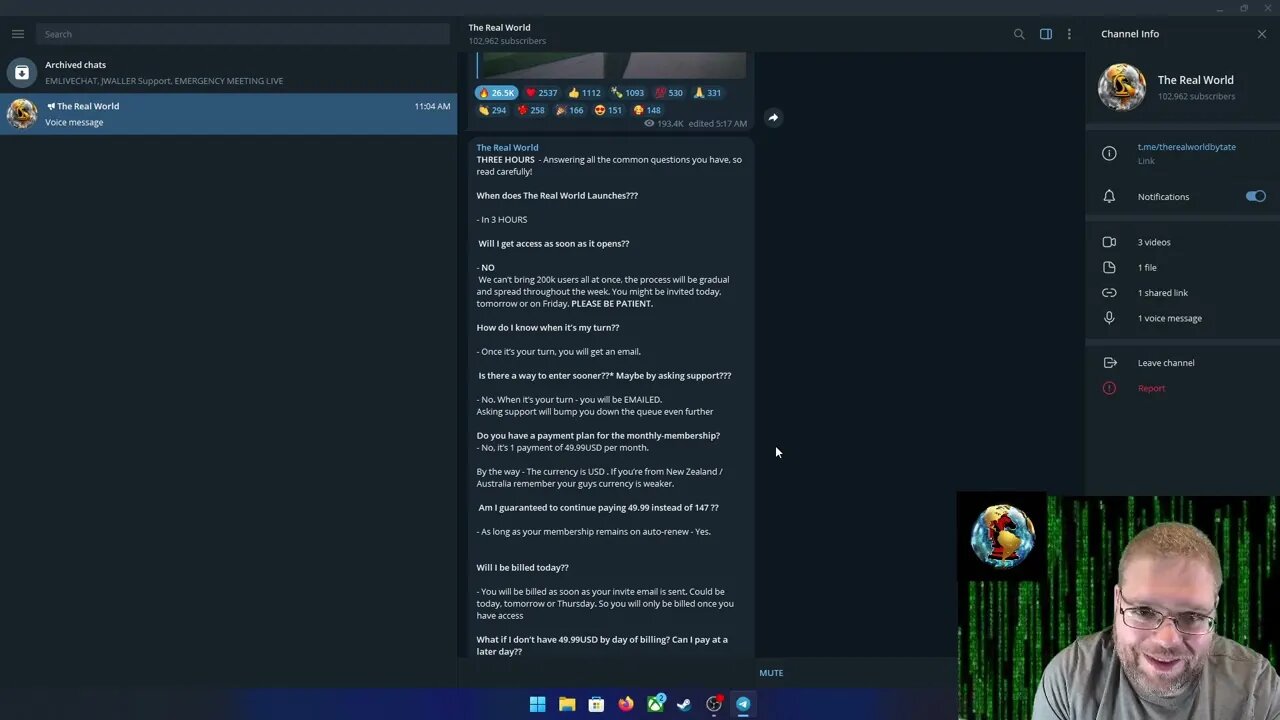This screenshot has height=720, width=1280.
Task: Toggle the right info side panel
Action: pyautogui.click(x=1046, y=34)
